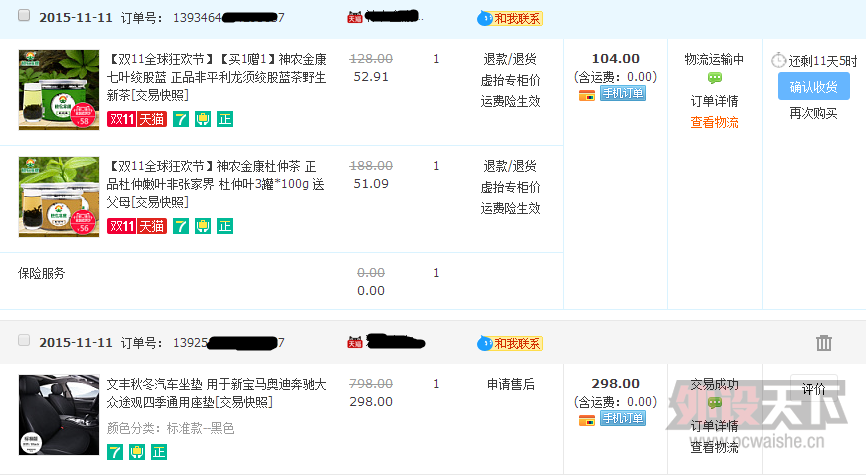The image size is (866, 475).
Task: Click the 手机订单 badge under the 298.00 total
Action: pyautogui.click(x=623, y=419)
